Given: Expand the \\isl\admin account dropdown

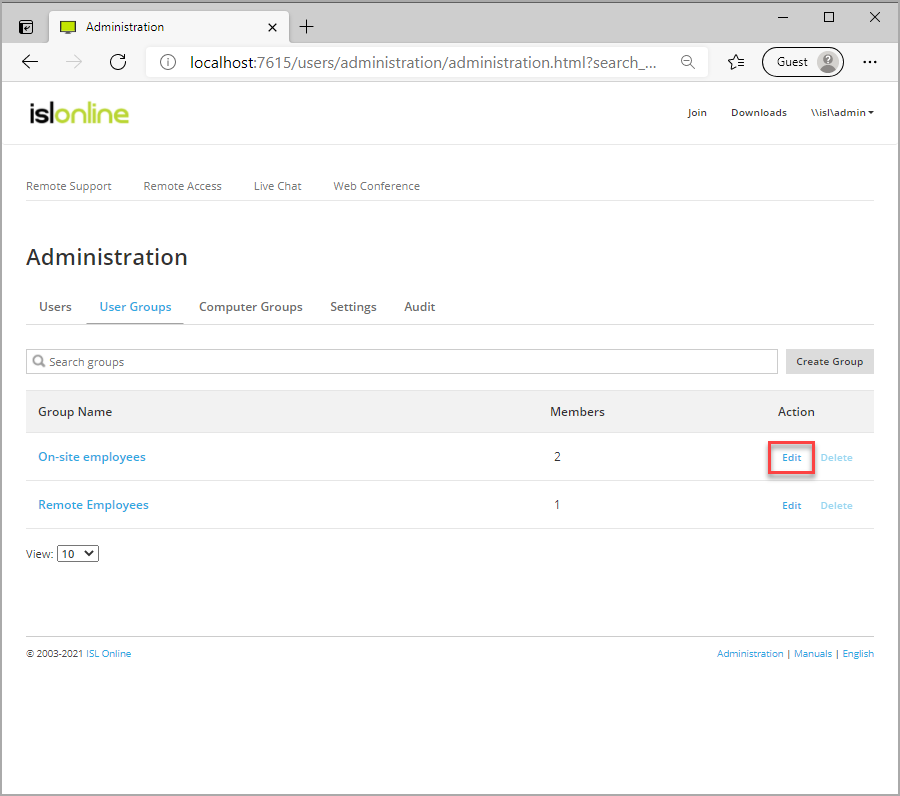Looking at the screenshot, I should tap(842, 112).
